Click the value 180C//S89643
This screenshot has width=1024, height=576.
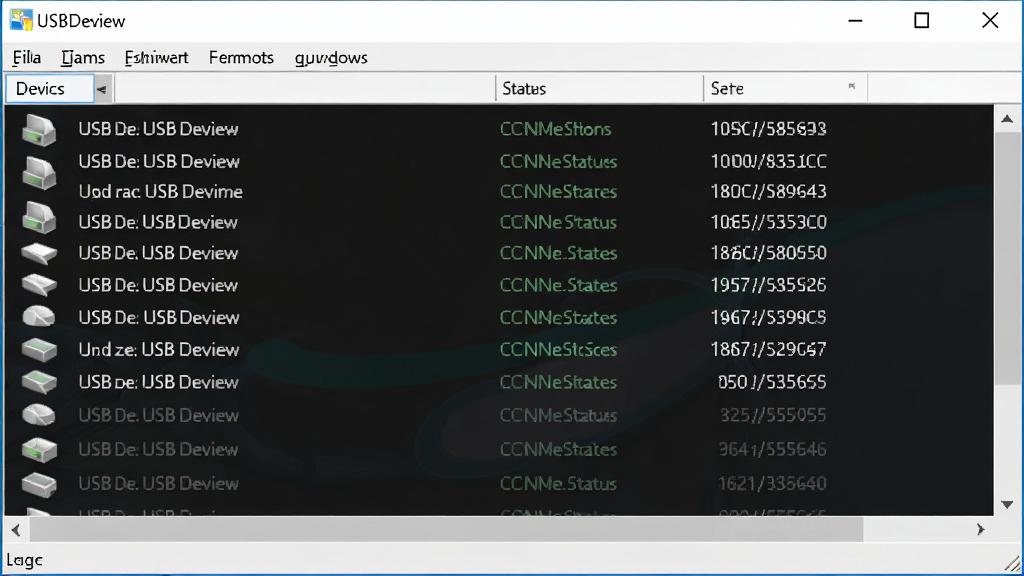769,192
